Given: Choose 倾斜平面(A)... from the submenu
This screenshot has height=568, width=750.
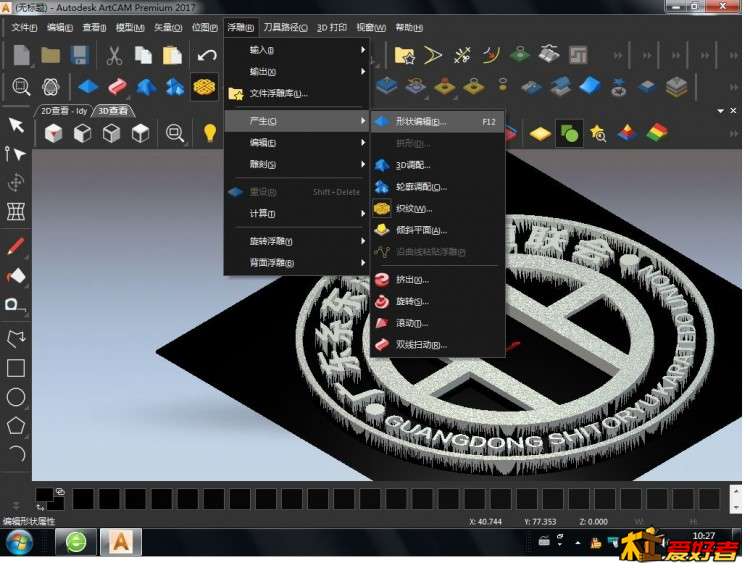Looking at the screenshot, I should (x=438, y=230).
